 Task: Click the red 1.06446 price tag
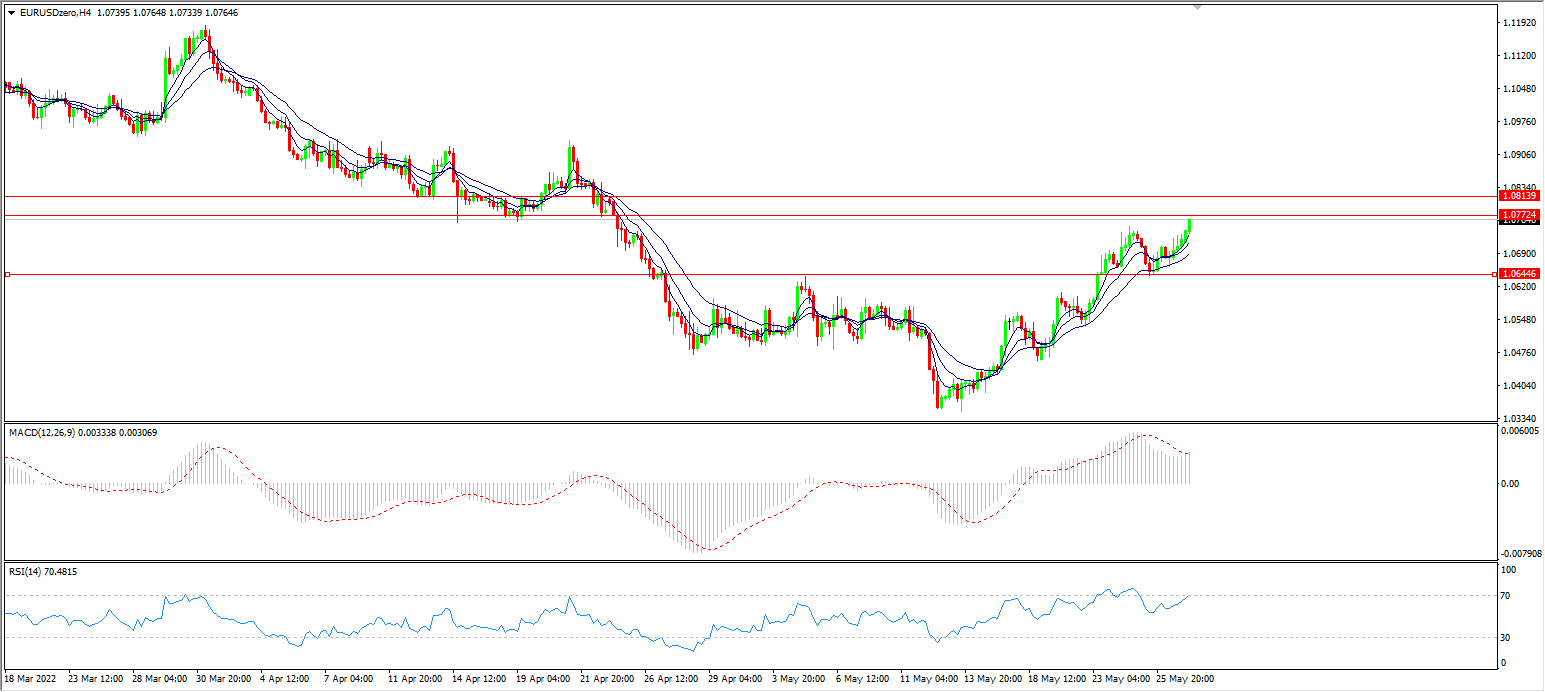[1519, 273]
